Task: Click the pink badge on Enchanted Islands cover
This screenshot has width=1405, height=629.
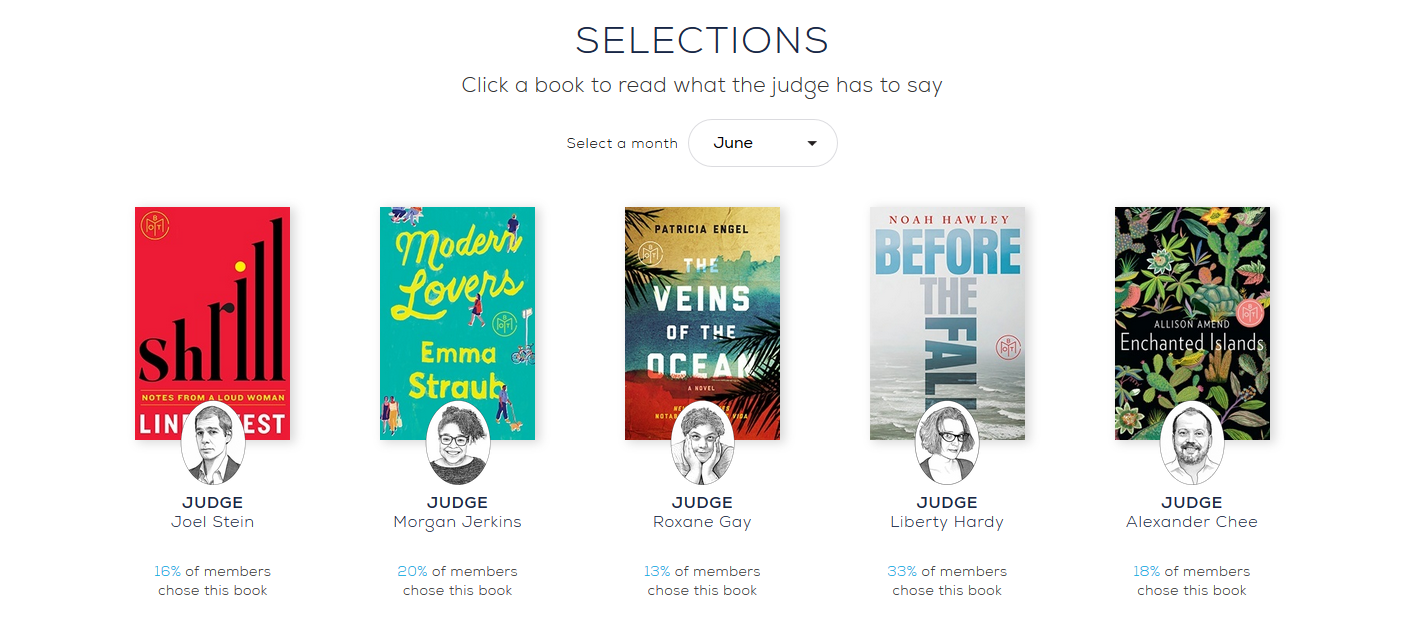Action: coord(1249,313)
